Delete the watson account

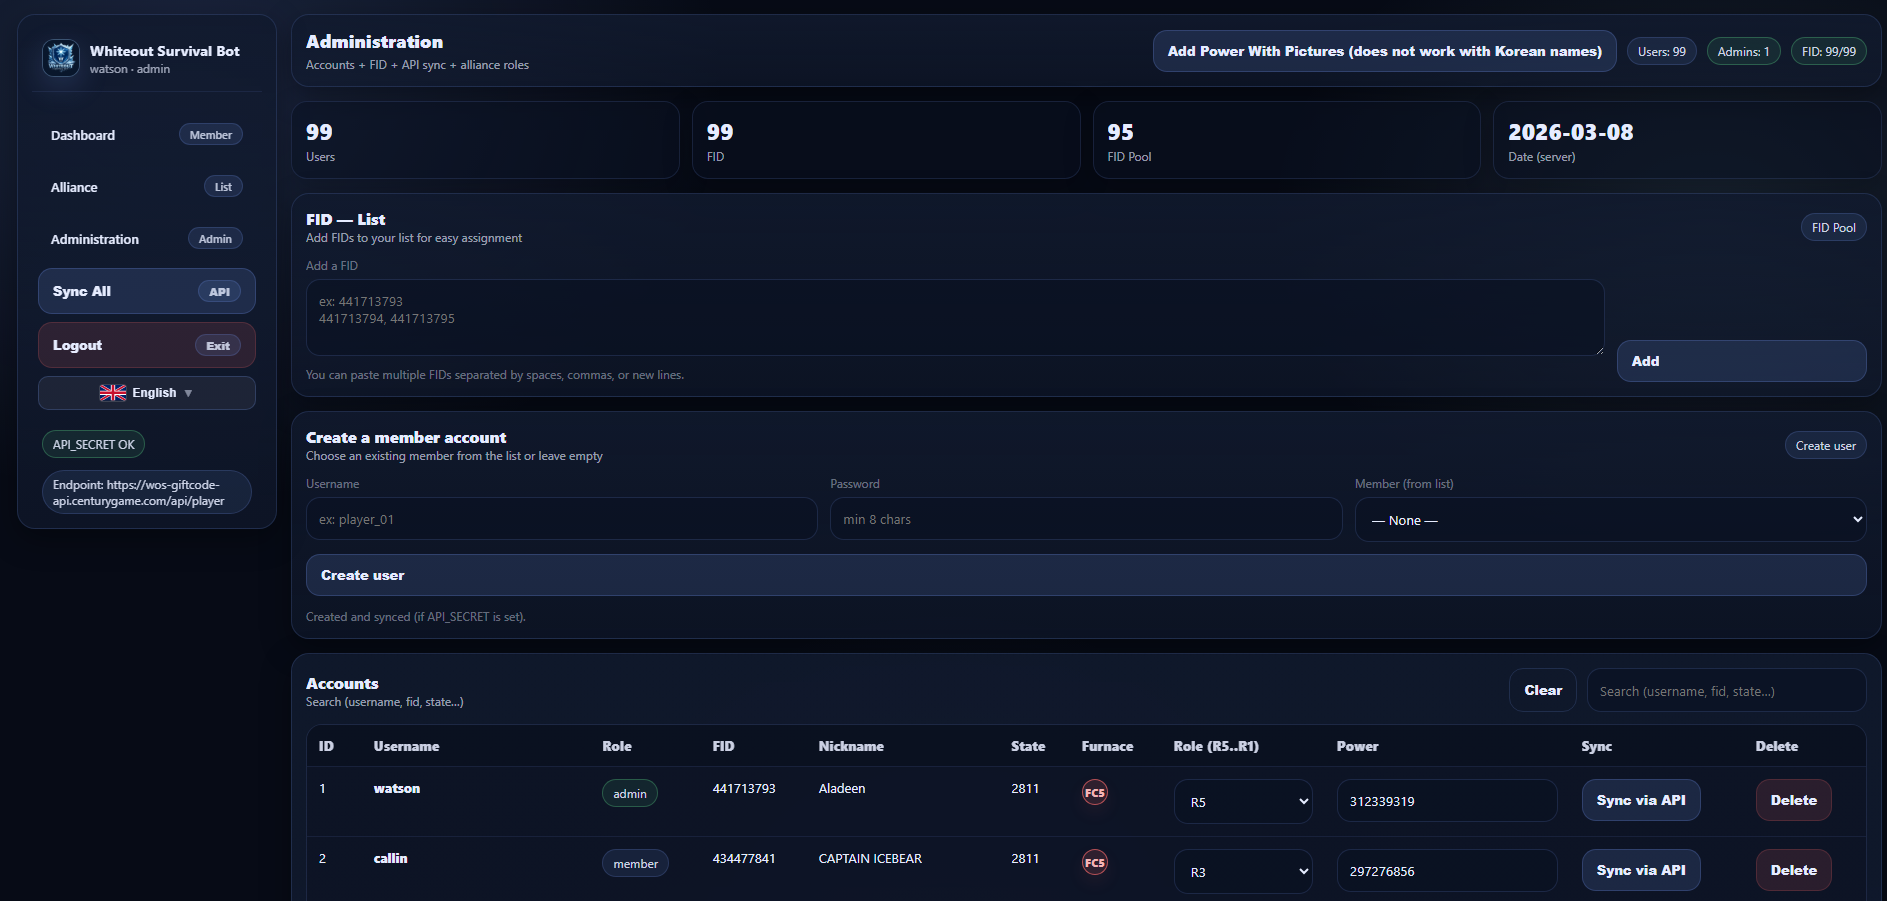[1793, 800]
